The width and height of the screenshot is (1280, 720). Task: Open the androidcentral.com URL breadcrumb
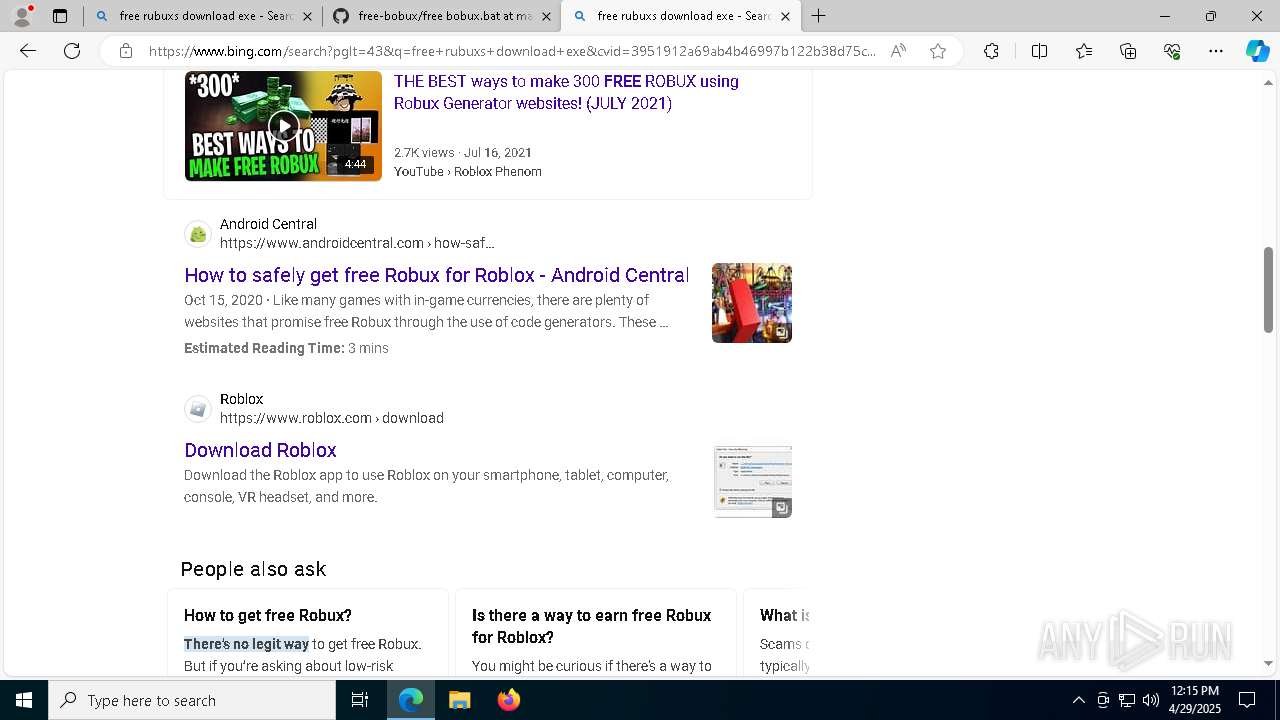pyautogui.click(x=357, y=243)
